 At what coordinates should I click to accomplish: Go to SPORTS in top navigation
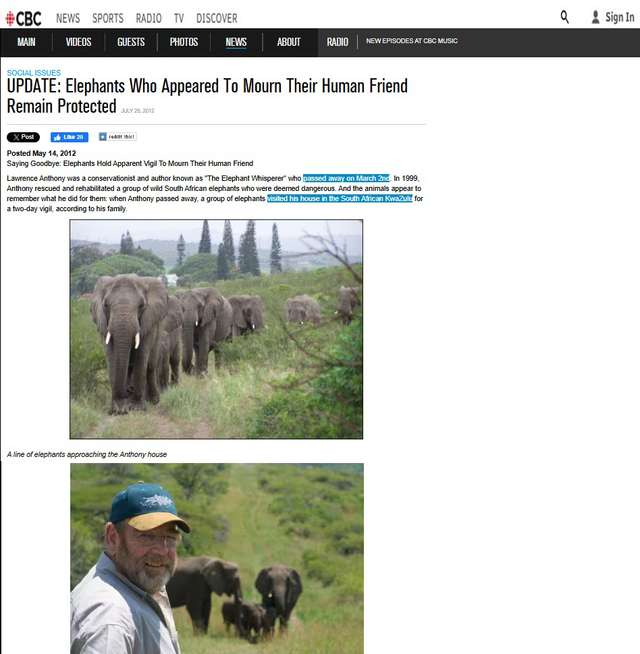[108, 18]
